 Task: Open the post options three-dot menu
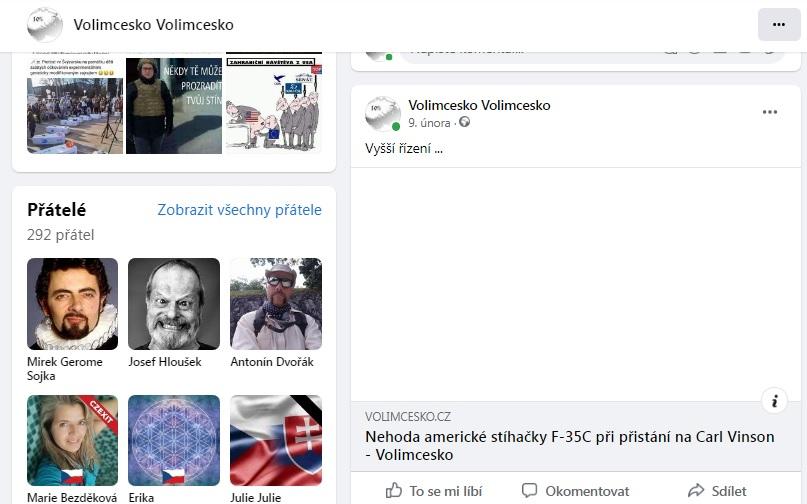[770, 112]
